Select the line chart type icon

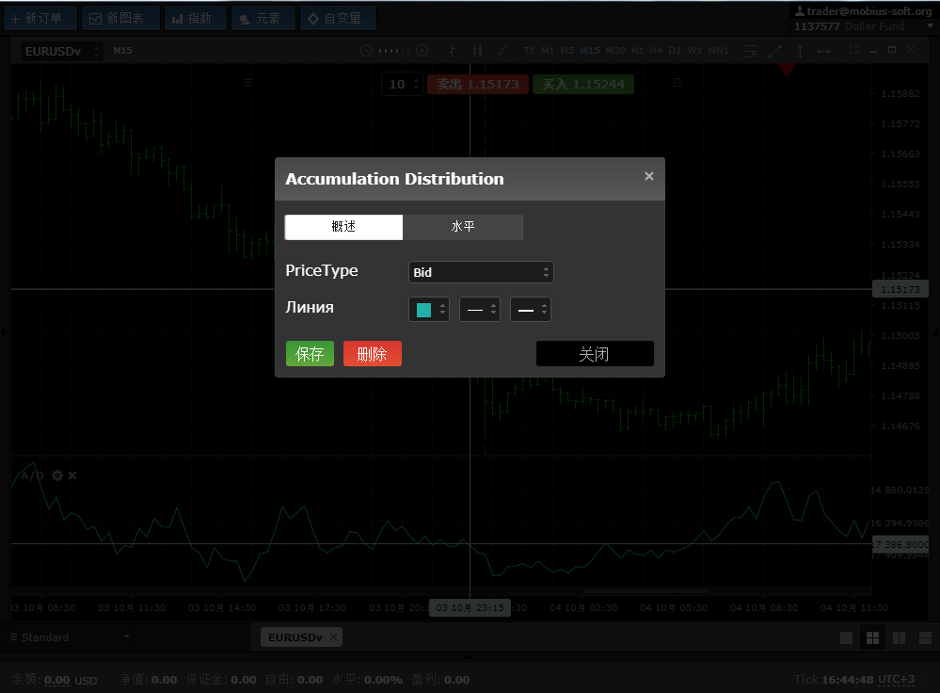point(502,50)
